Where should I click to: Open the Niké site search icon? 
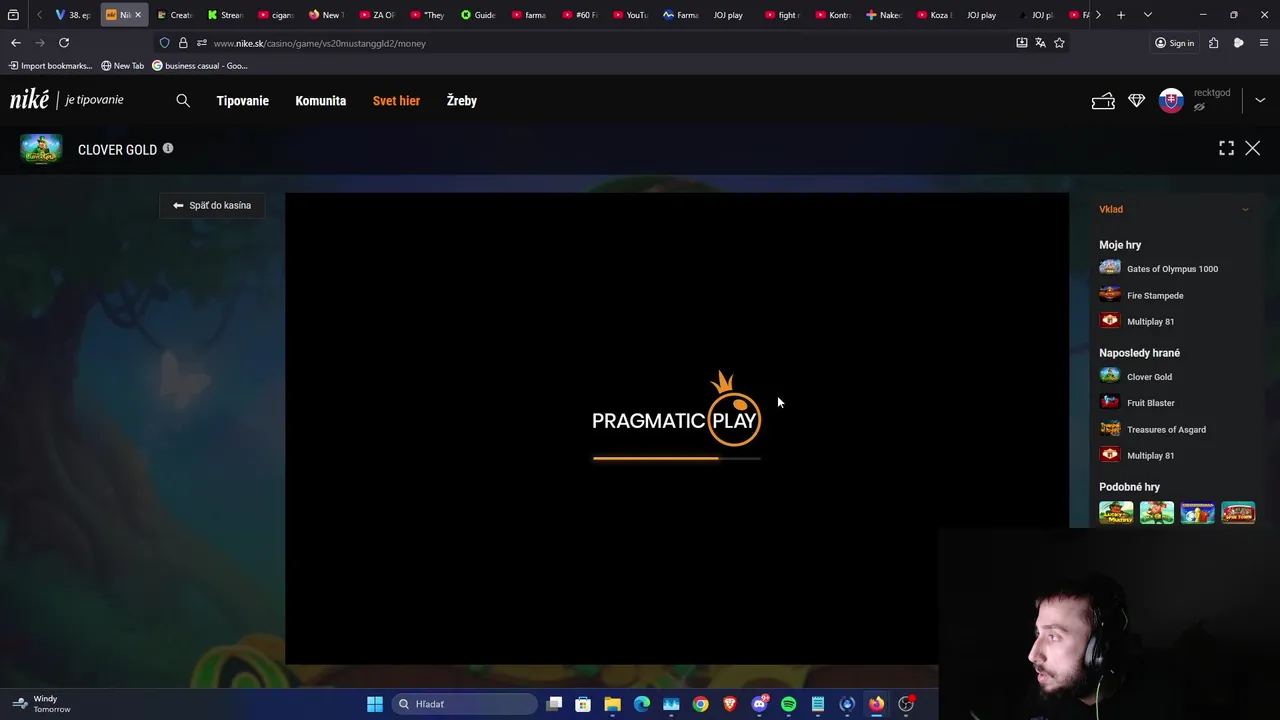pyautogui.click(x=183, y=101)
